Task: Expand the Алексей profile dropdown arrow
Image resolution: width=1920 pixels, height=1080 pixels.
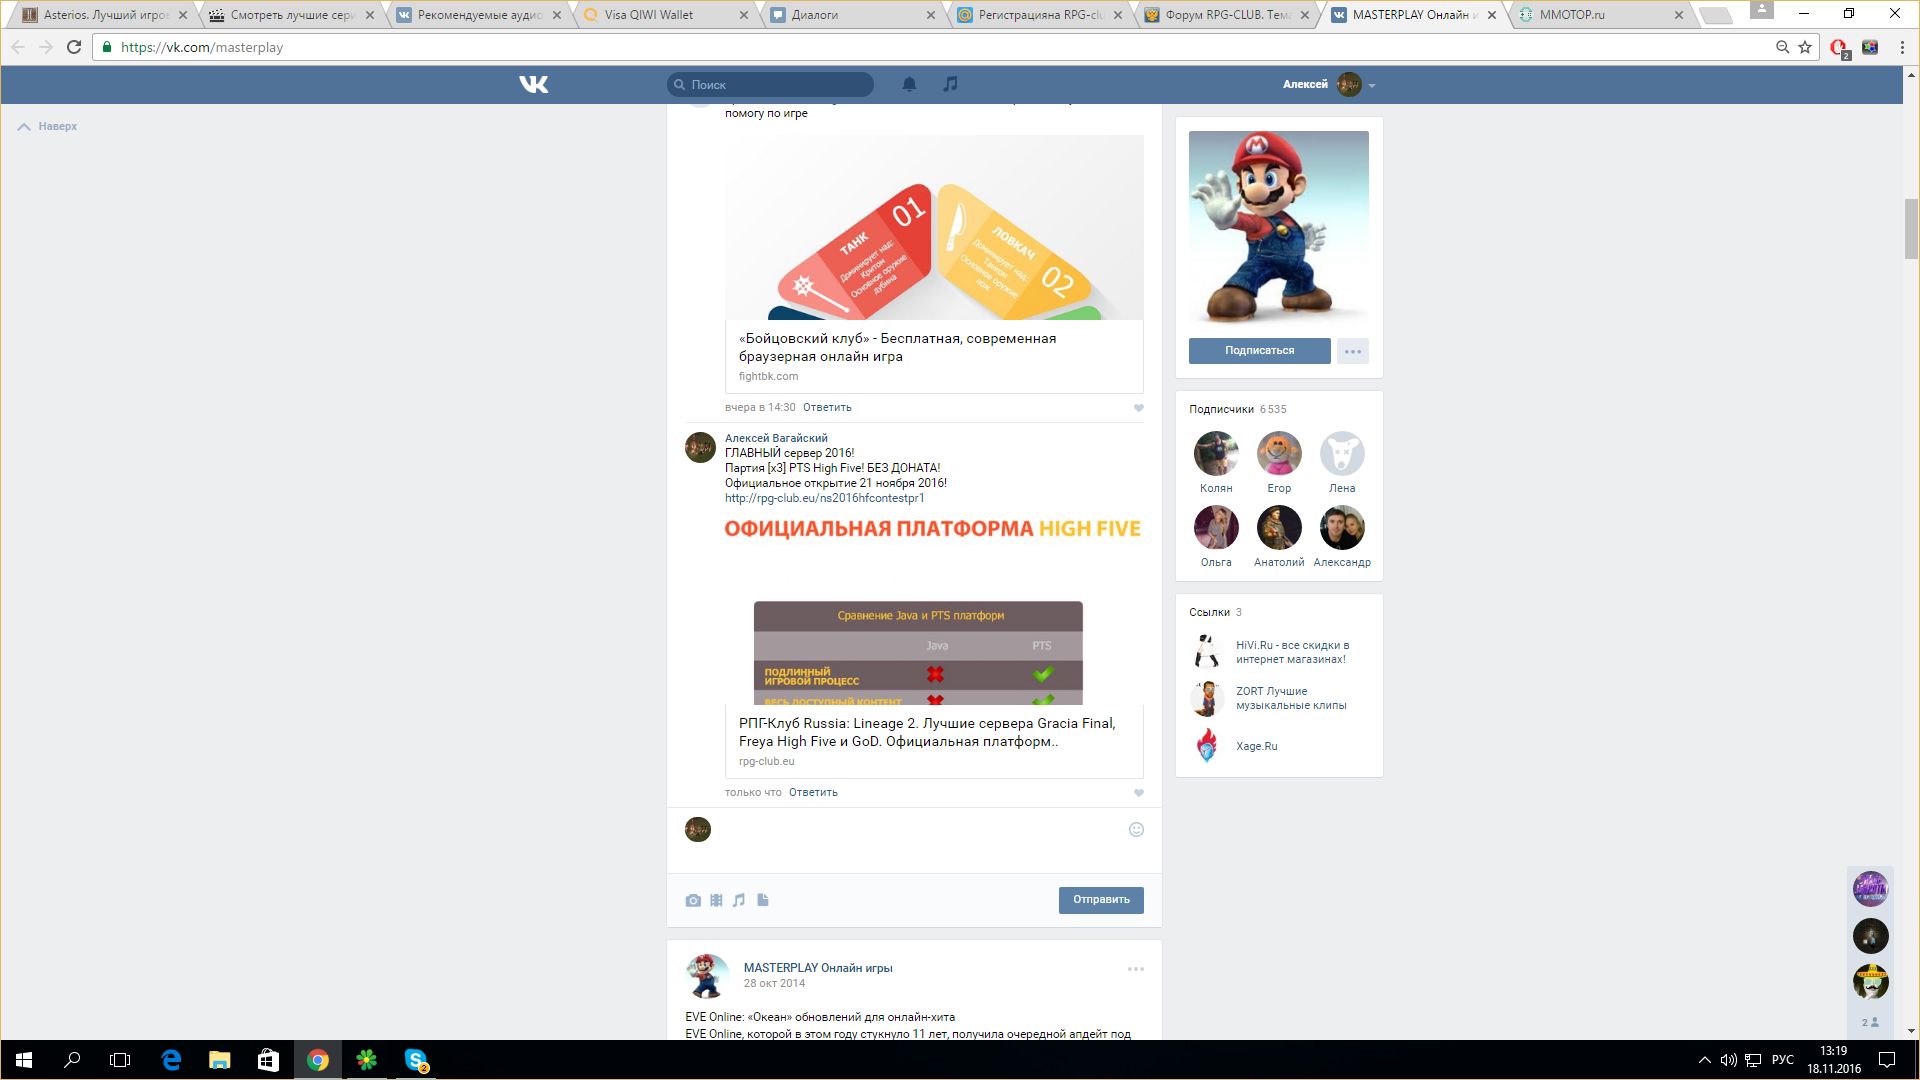Action: coord(1372,86)
